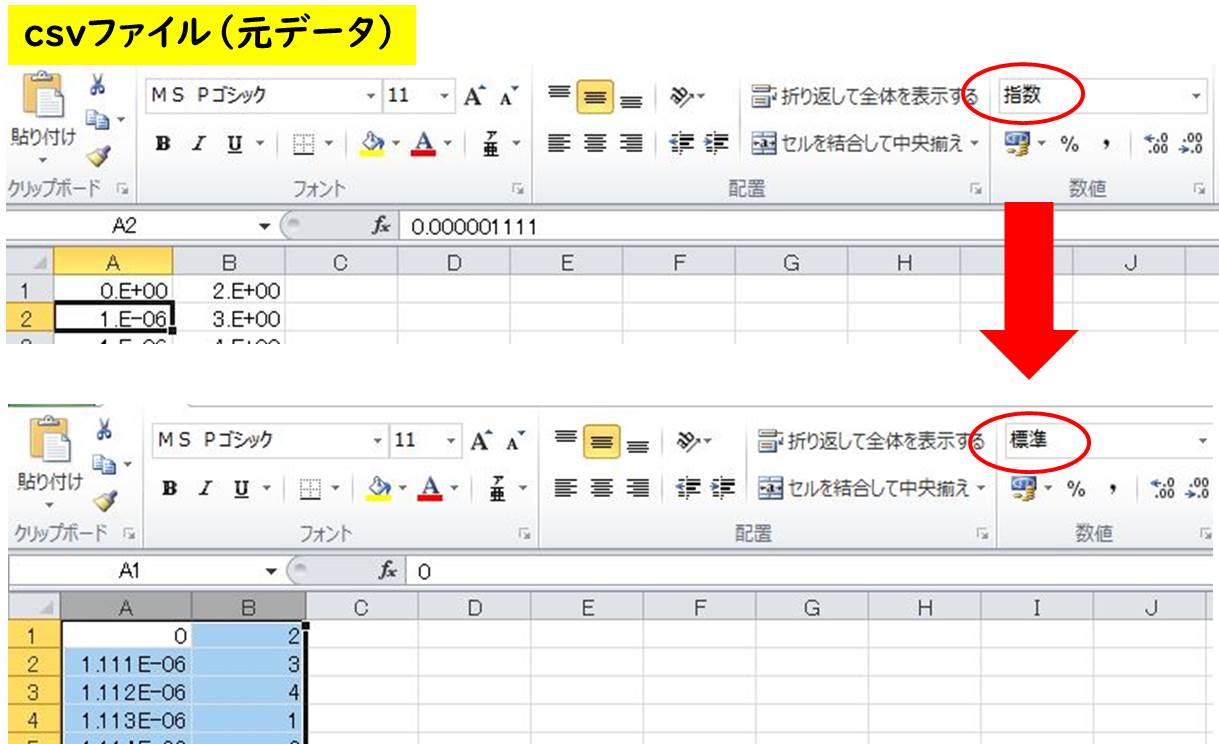This screenshot has width=1219, height=744.
Task: Click comma style button in the upper ribbon
Action: [1108, 143]
